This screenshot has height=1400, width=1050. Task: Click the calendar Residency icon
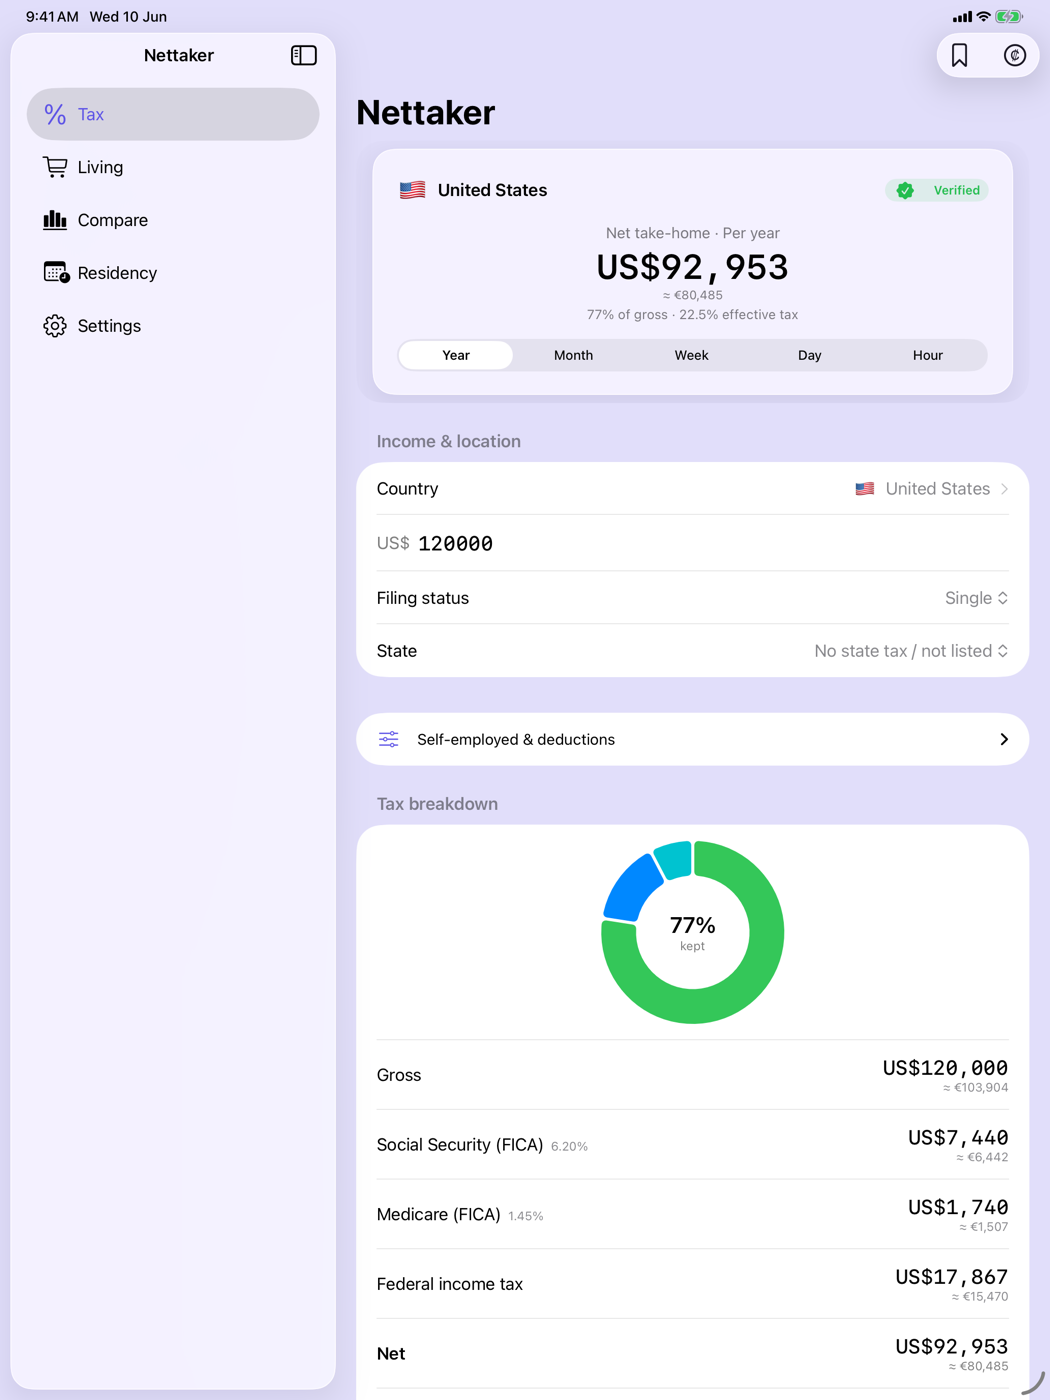point(56,272)
